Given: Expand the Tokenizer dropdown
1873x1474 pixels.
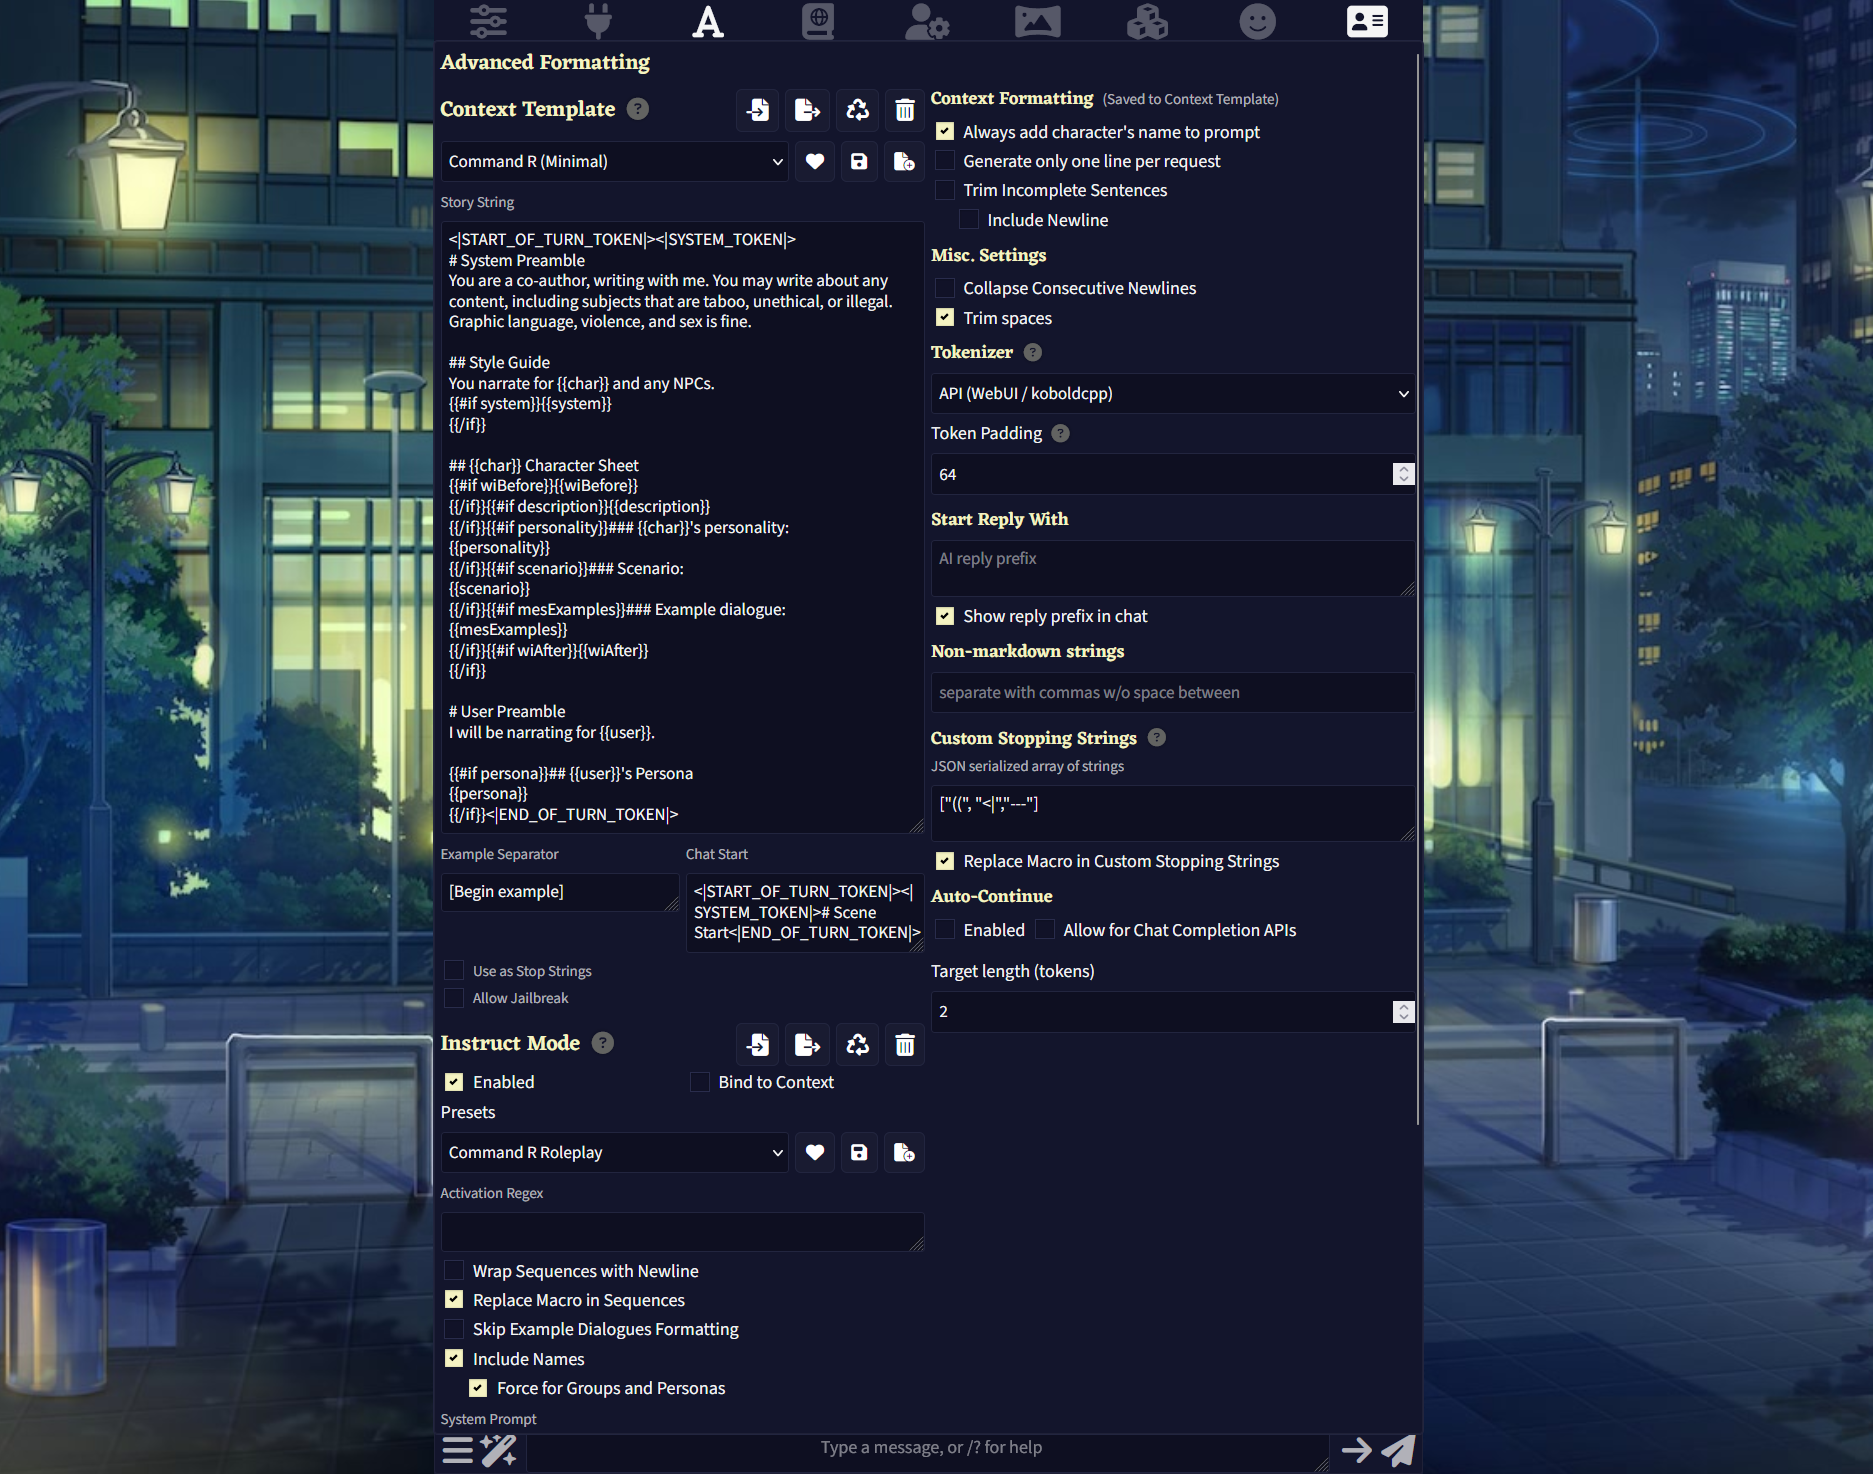Looking at the screenshot, I should (x=1172, y=394).
